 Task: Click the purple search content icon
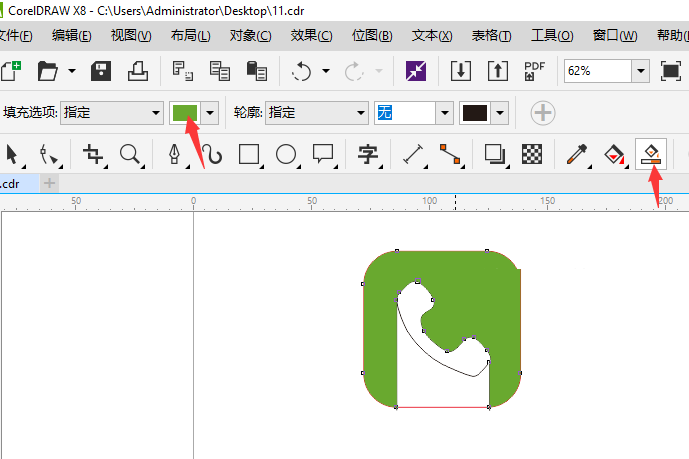[x=416, y=71]
